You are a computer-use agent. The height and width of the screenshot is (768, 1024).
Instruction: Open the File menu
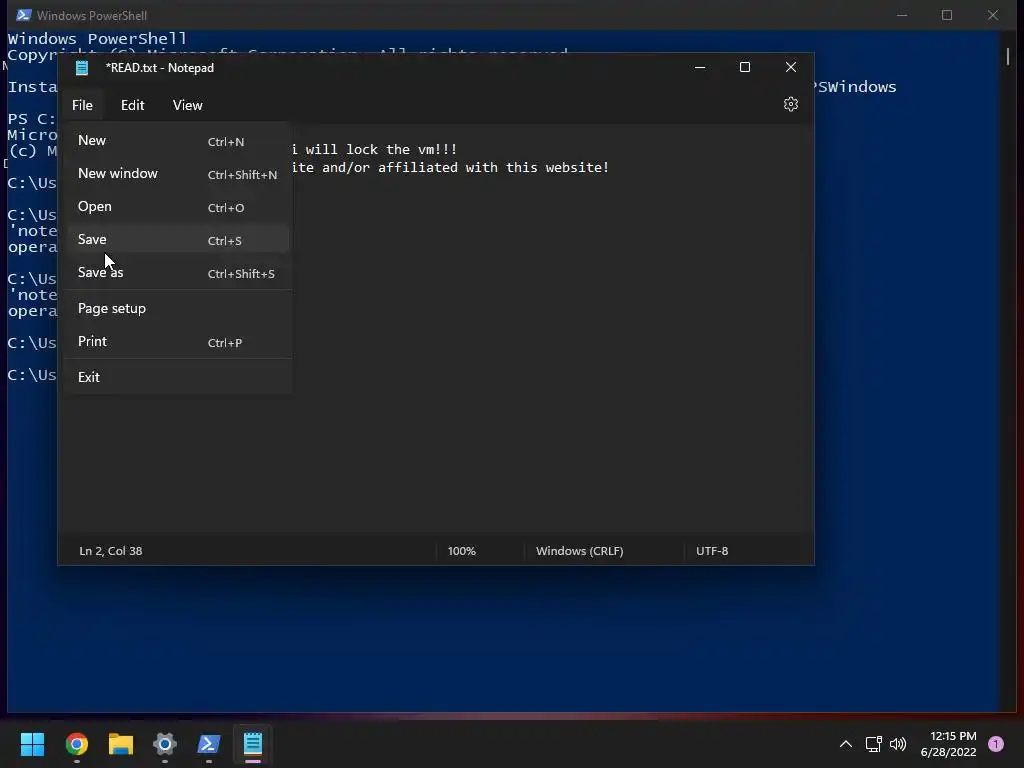click(x=82, y=105)
